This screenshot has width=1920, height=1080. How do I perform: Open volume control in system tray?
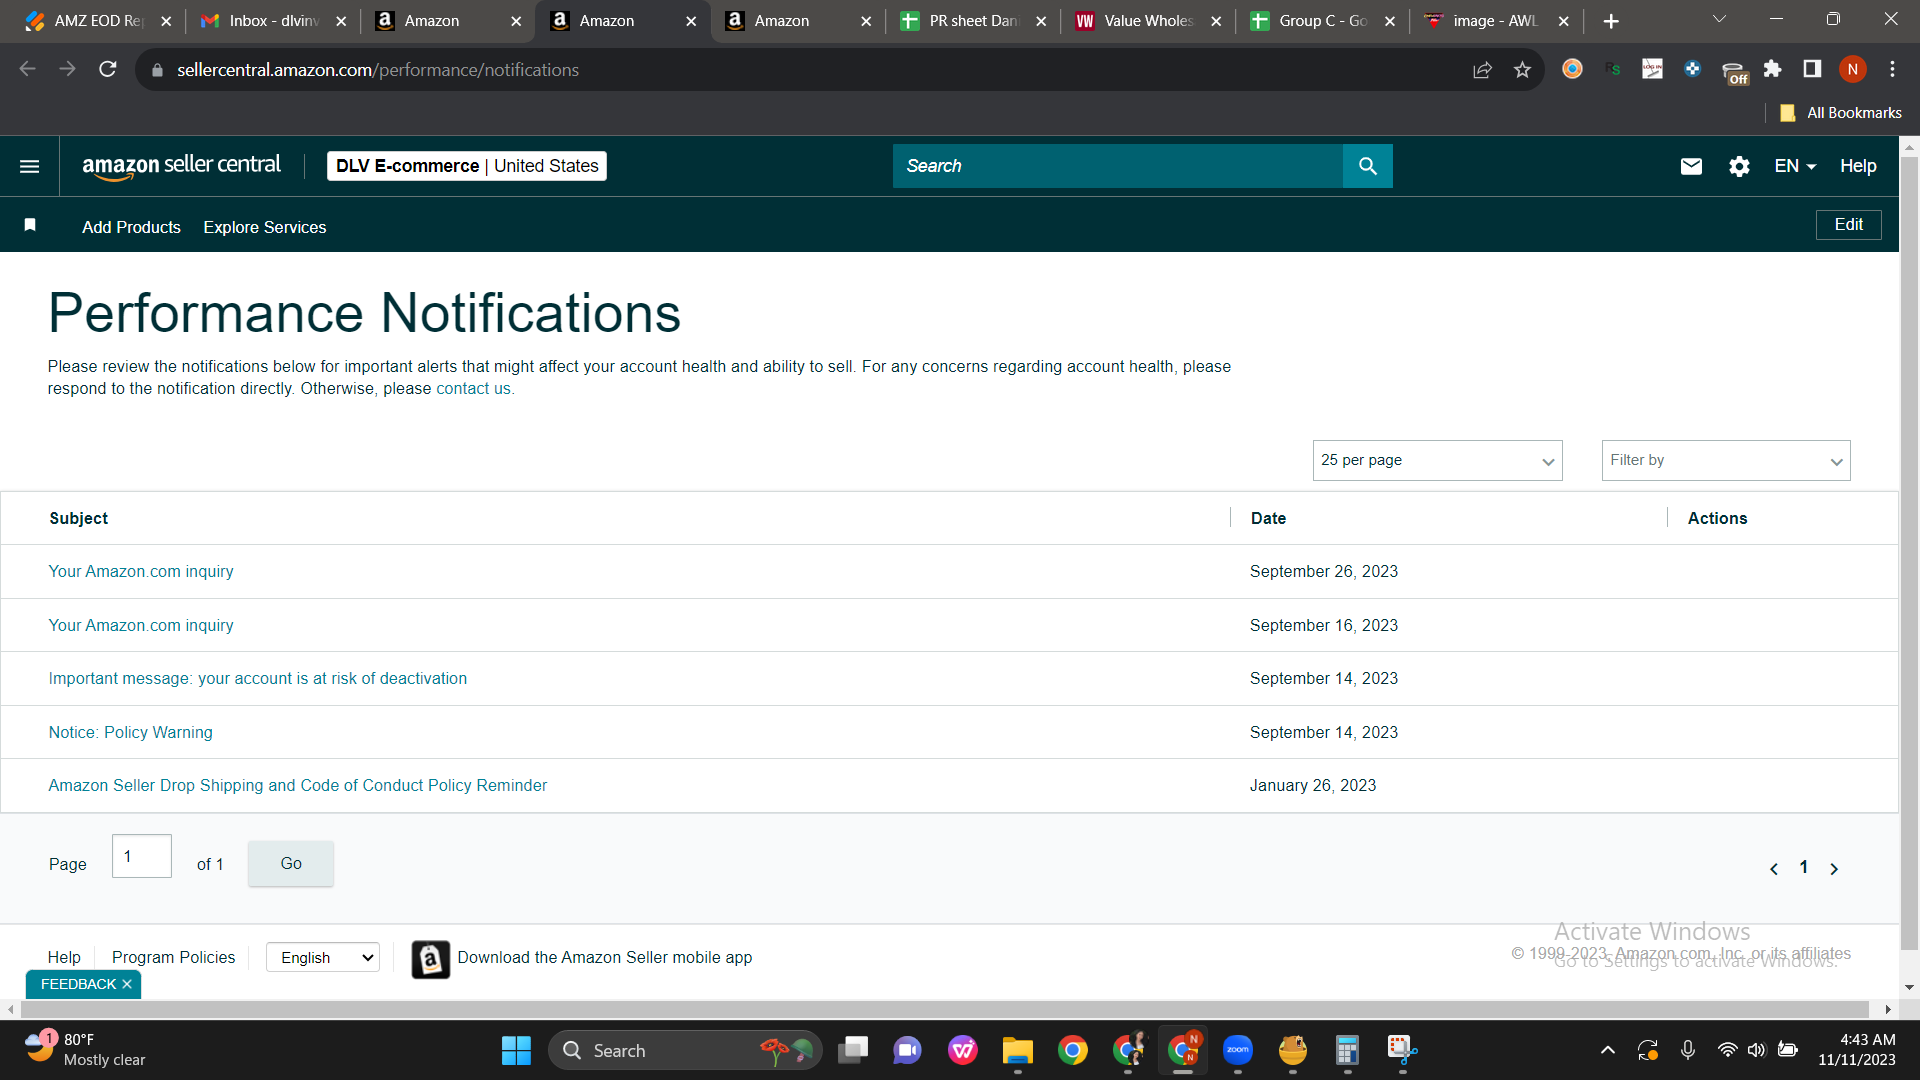[x=1756, y=1050]
